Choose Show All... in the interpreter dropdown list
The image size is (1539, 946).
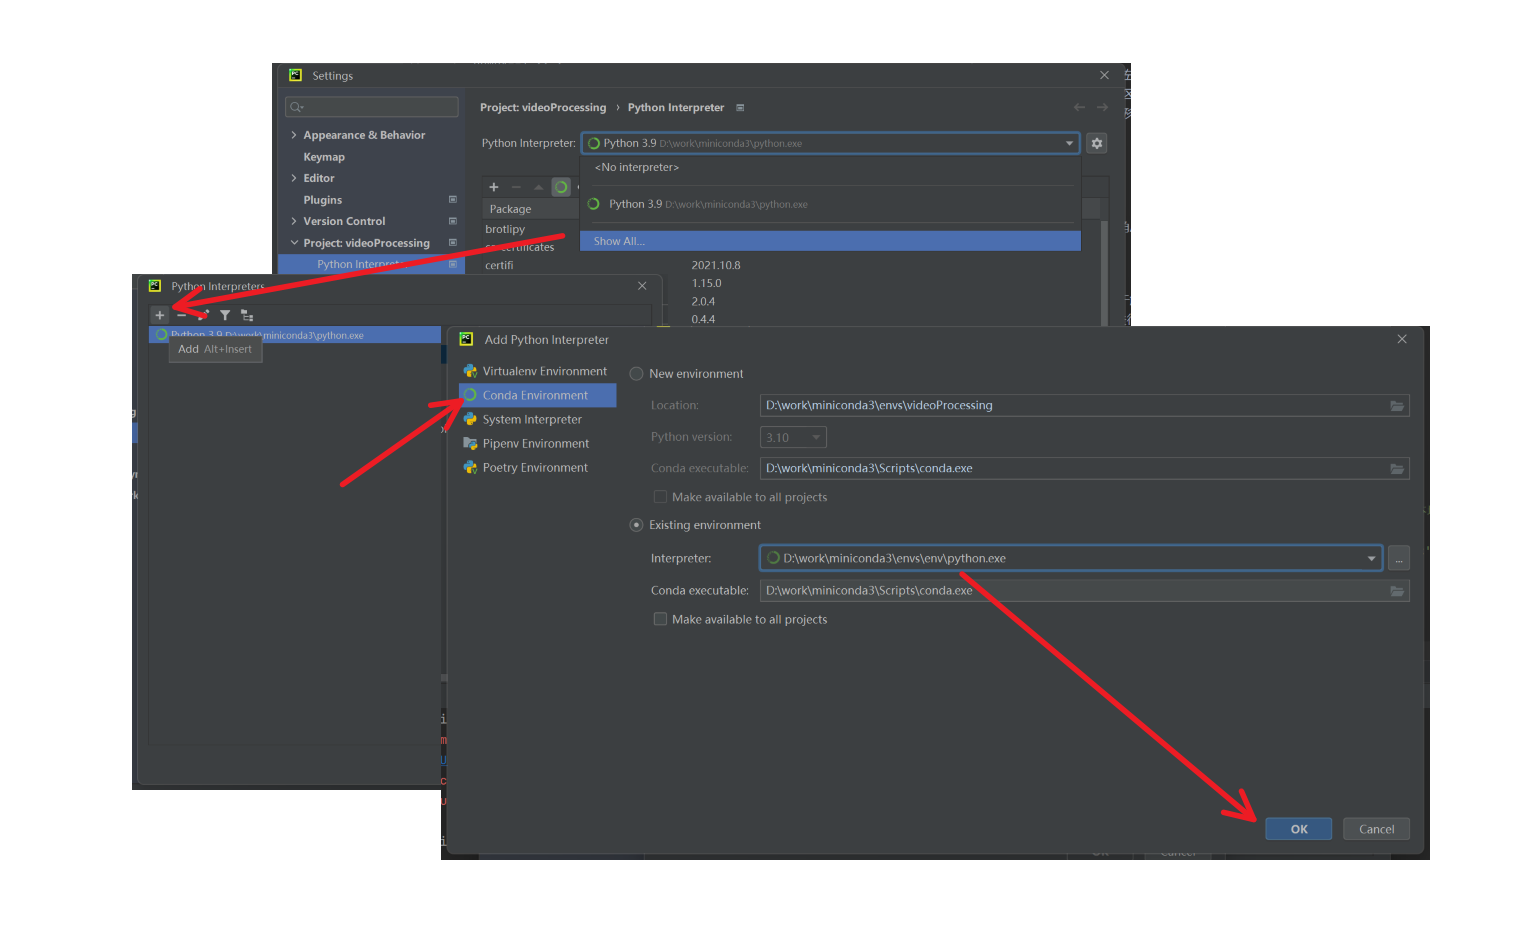pos(830,241)
